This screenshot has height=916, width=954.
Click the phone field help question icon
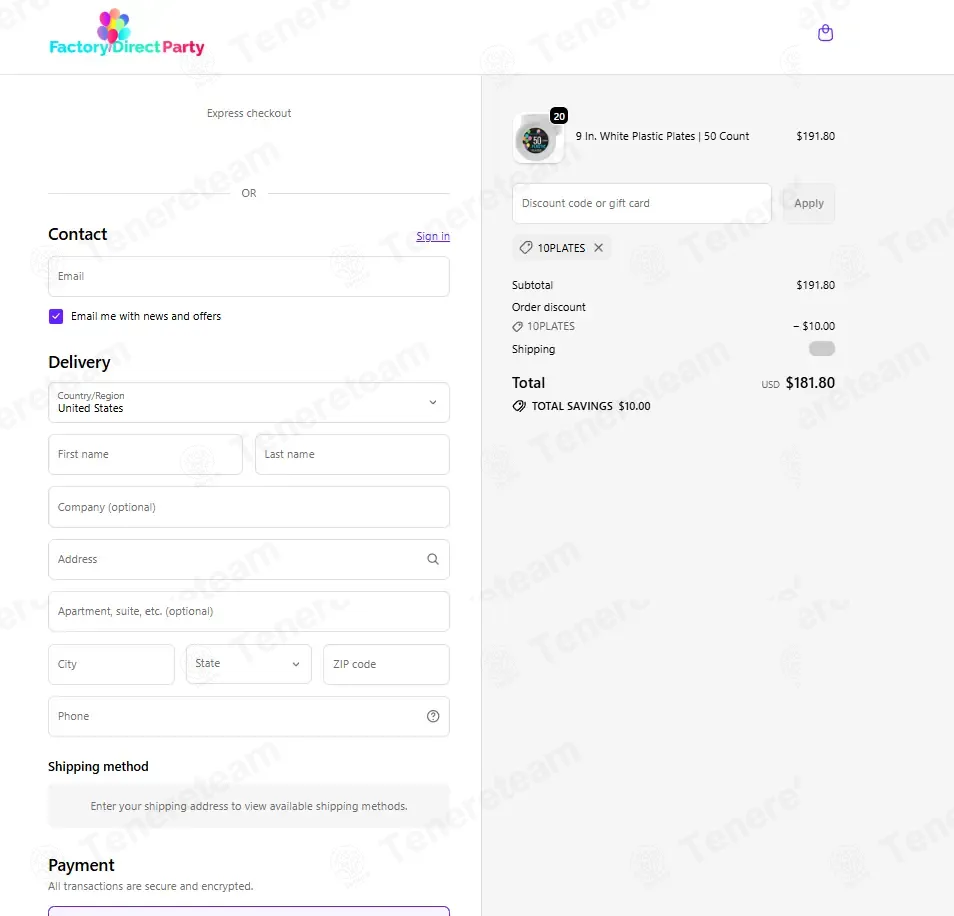pos(433,716)
